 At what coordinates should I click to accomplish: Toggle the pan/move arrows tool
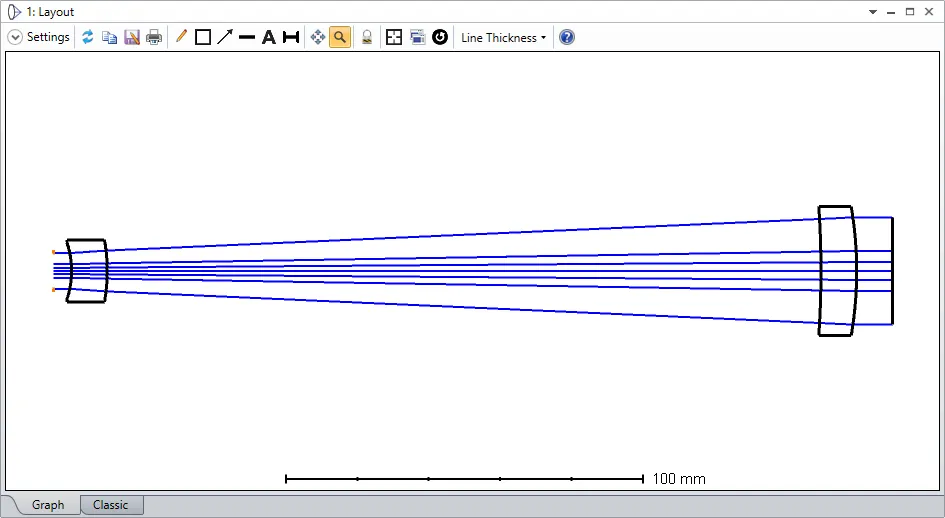tap(318, 37)
